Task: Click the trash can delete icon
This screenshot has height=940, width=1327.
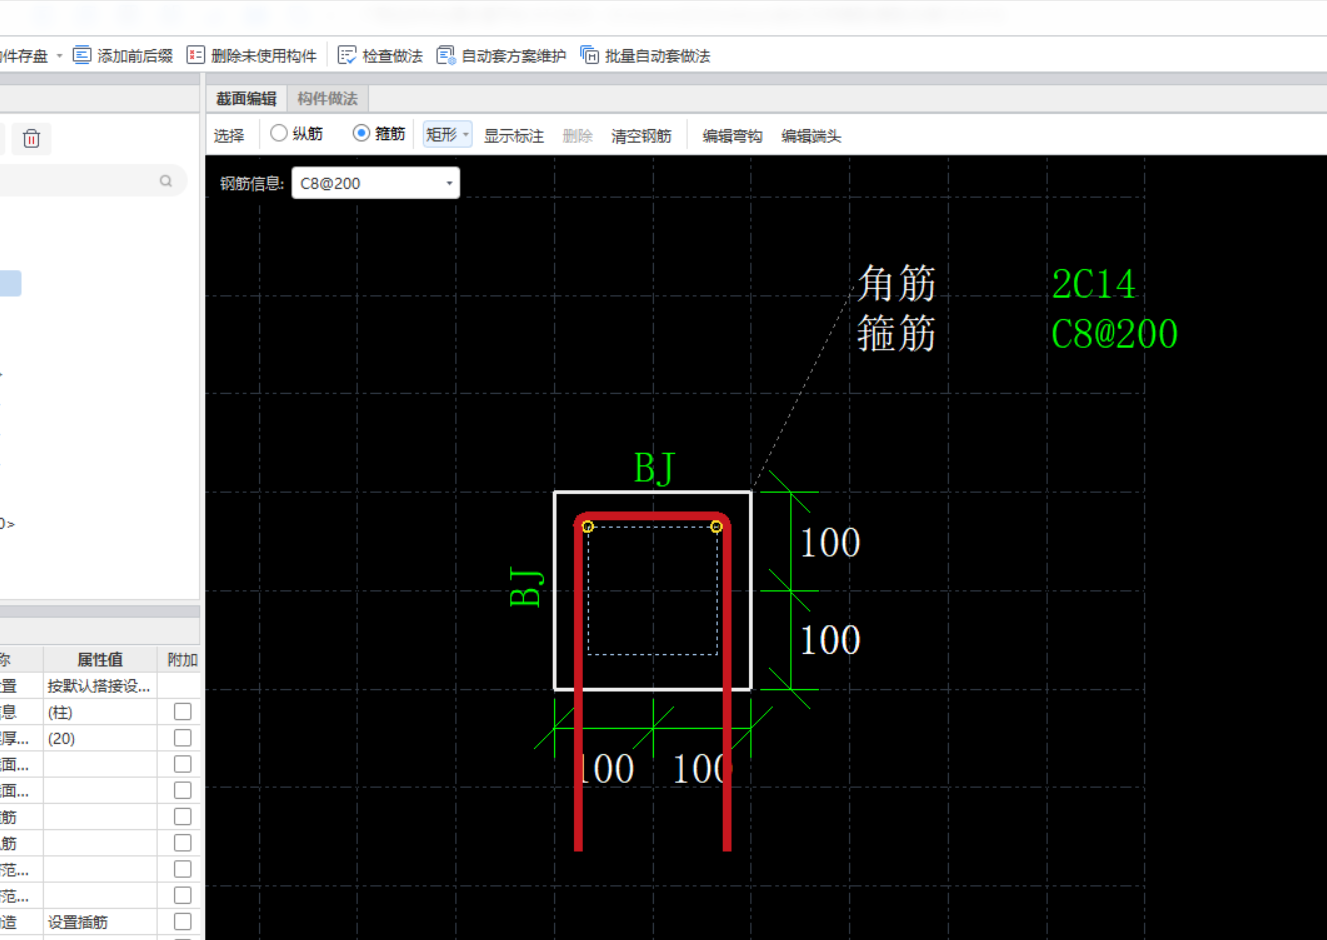Action: [x=31, y=139]
